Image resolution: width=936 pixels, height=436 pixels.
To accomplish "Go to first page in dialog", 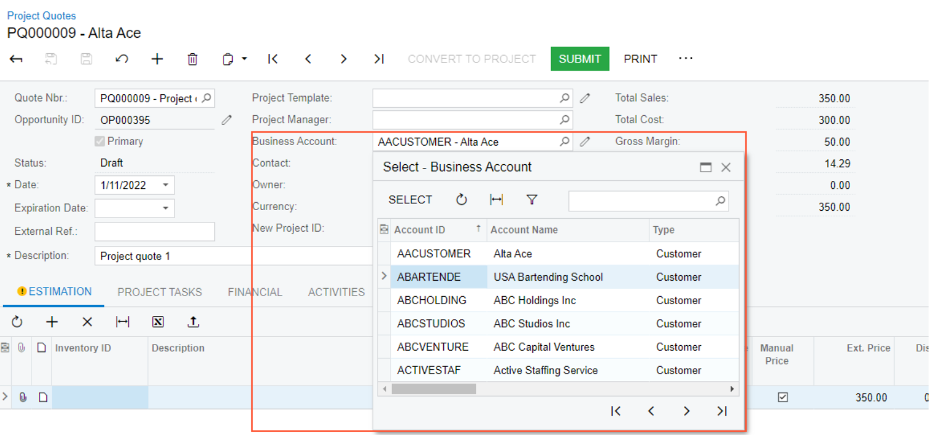I will pos(615,411).
